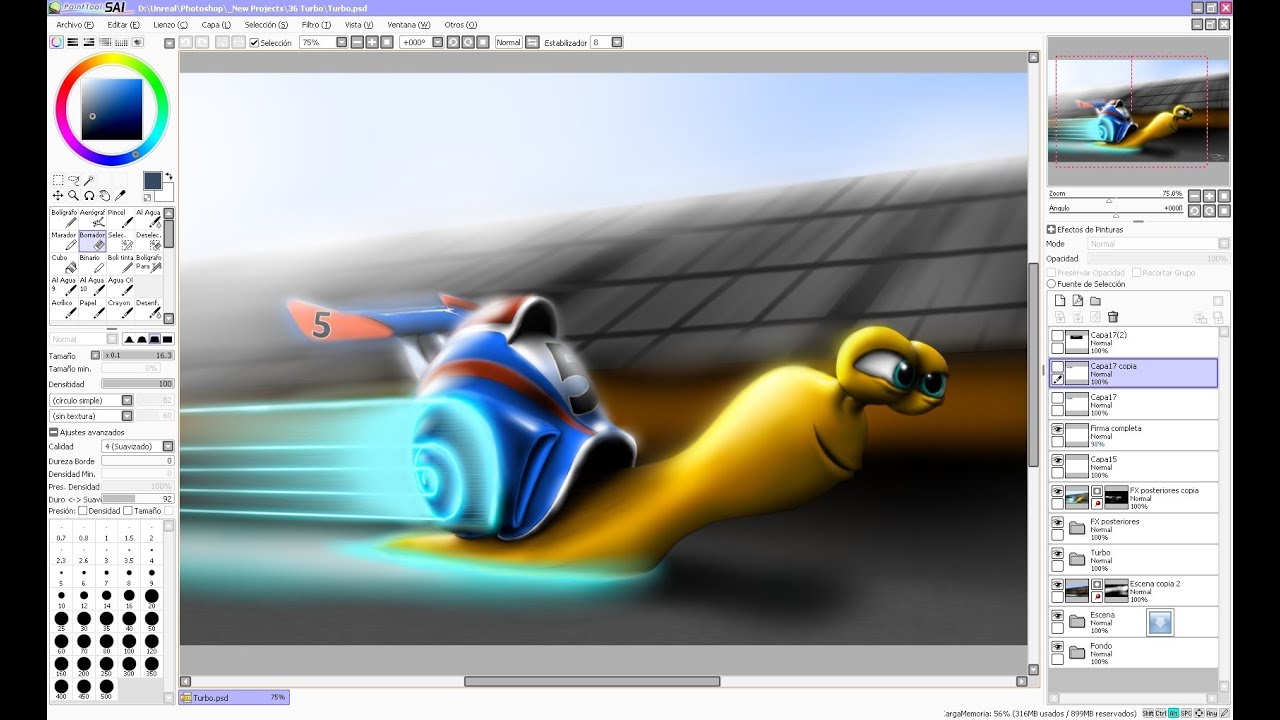Choose the Aerógraf airbrush tool
Image resolution: width=1280 pixels, height=720 pixels.
coord(92,218)
